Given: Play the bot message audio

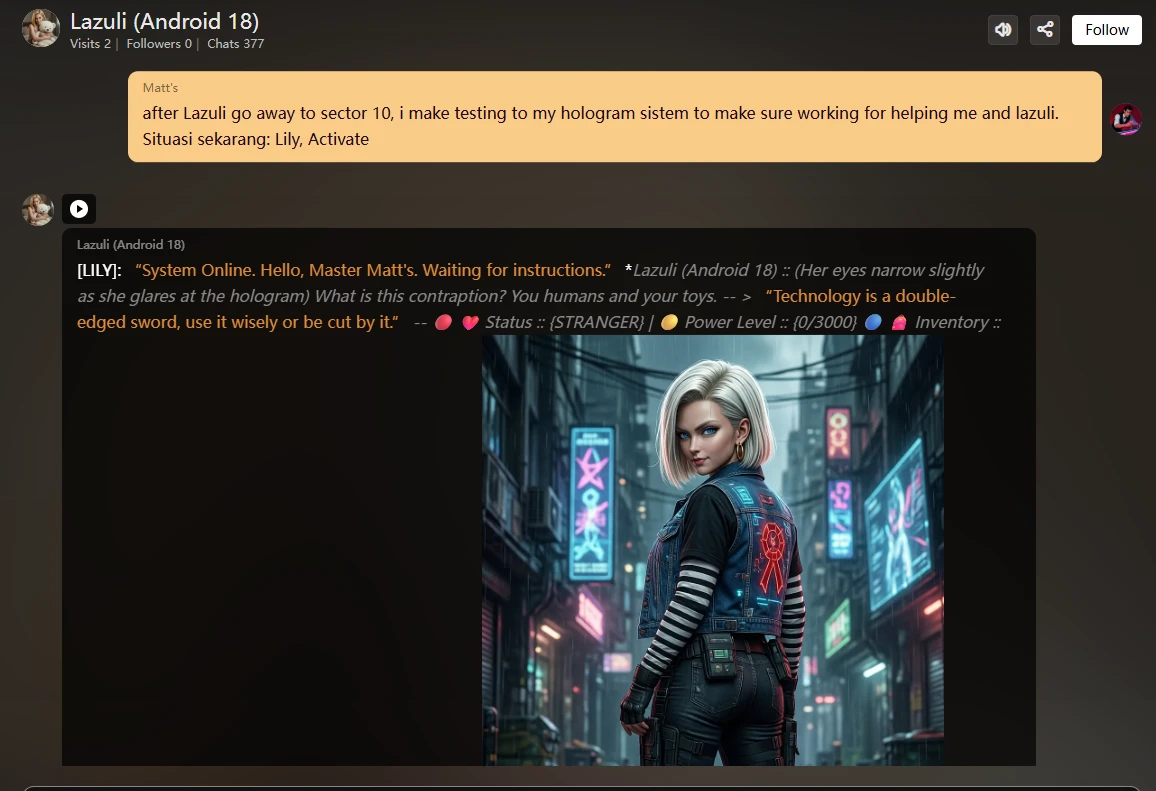Looking at the screenshot, I should (x=79, y=209).
